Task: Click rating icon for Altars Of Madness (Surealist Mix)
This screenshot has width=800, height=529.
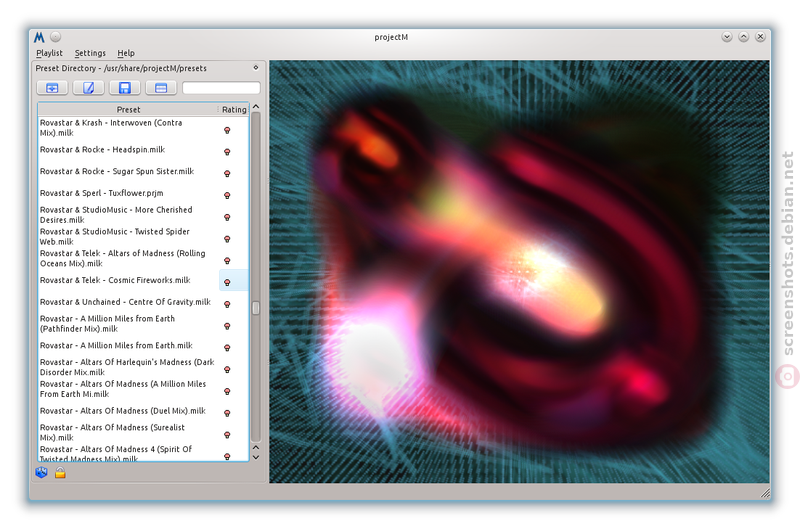Action: pos(228,435)
